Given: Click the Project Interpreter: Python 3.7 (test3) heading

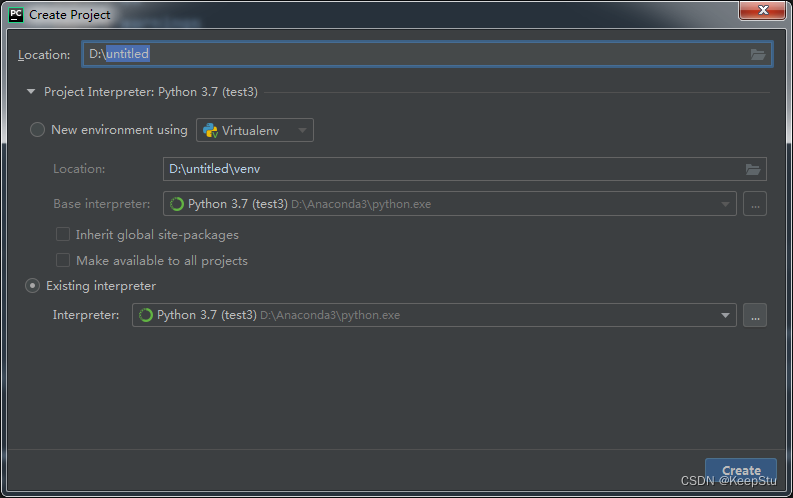Looking at the screenshot, I should pyautogui.click(x=151, y=92).
